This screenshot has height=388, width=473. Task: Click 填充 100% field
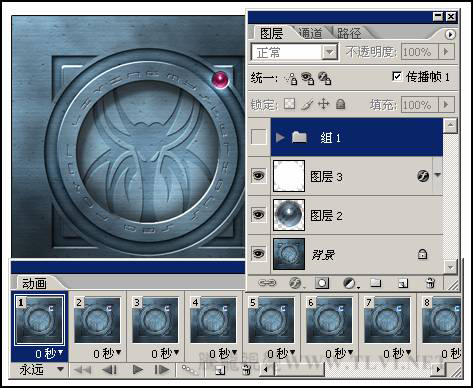point(419,105)
